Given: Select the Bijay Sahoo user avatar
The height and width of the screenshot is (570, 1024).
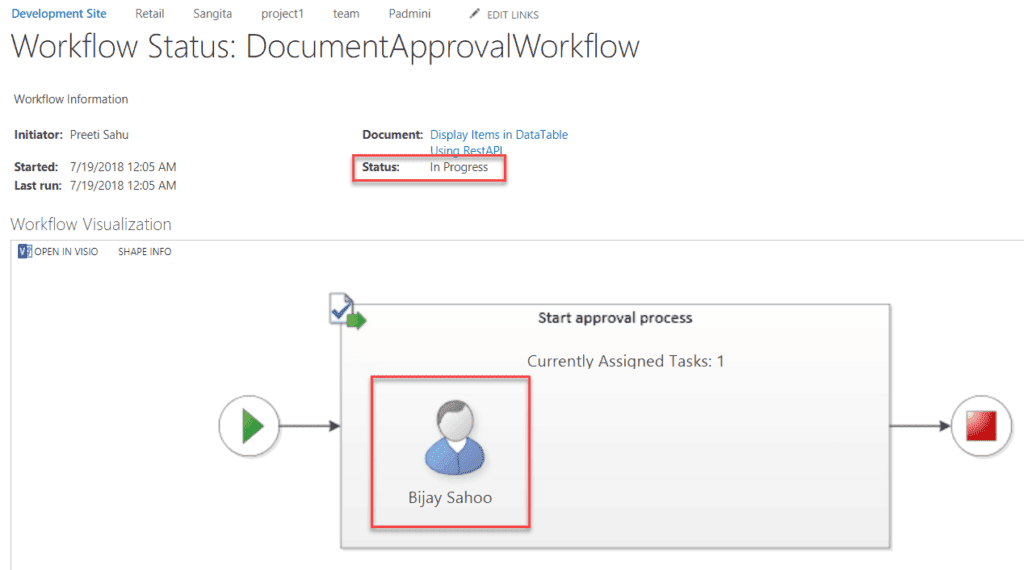Looking at the screenshot, I should pyautogui.click(x=455, y=437).
